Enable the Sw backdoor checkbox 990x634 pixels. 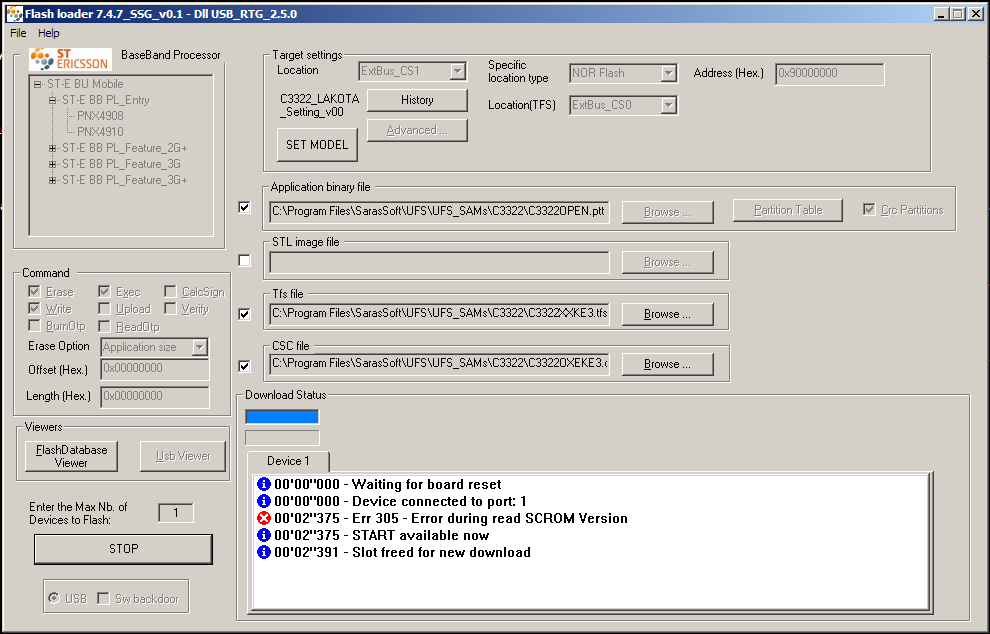click(104, 598)
